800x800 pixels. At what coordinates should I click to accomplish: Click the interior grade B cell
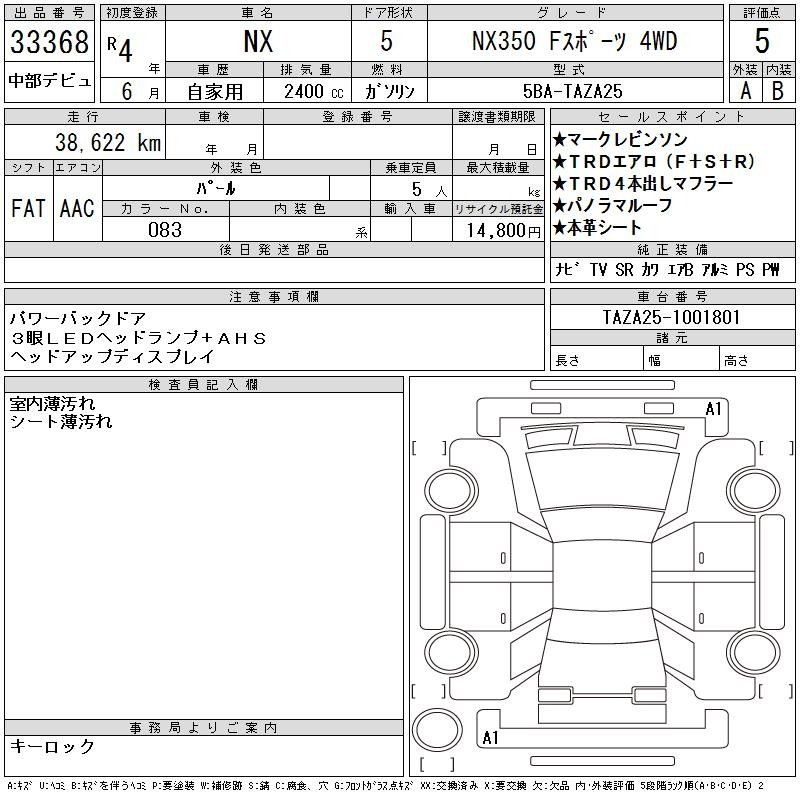778,90
